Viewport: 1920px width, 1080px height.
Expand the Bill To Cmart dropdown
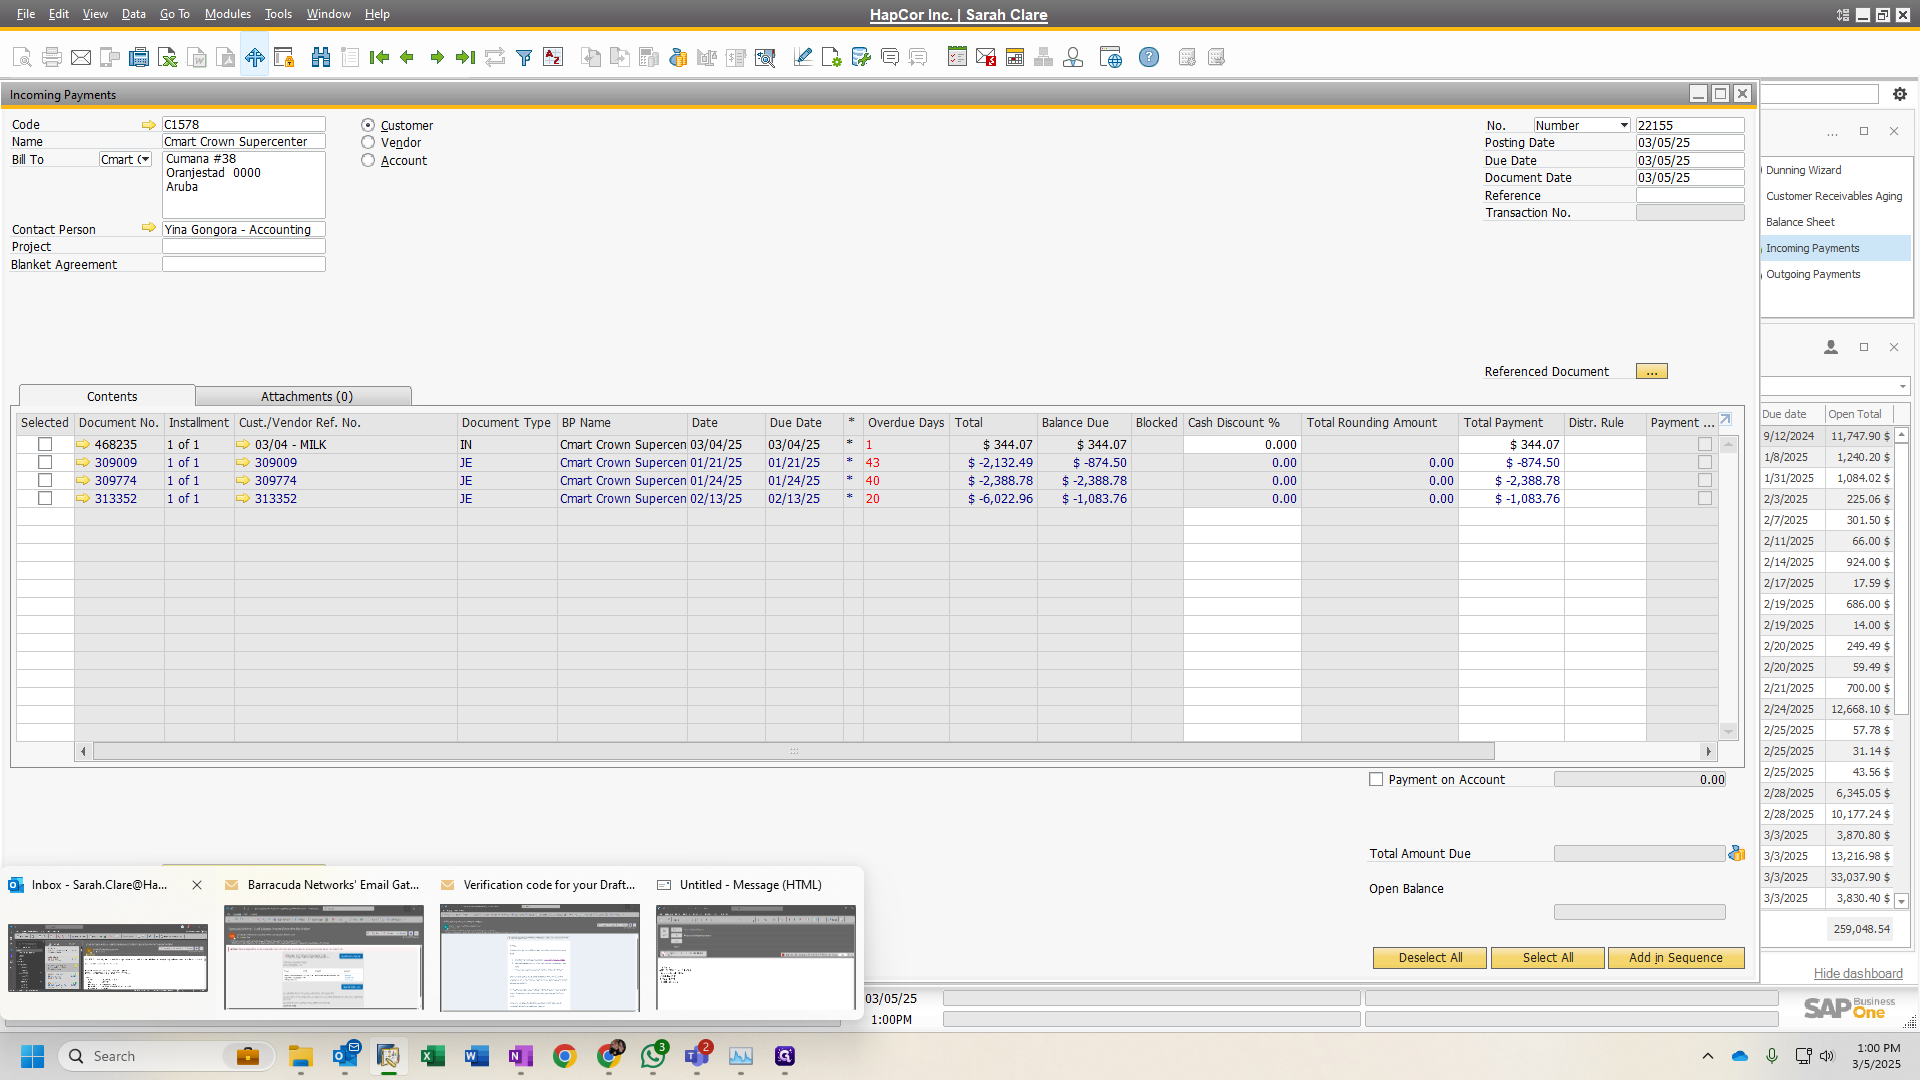(x=145, y=160)
